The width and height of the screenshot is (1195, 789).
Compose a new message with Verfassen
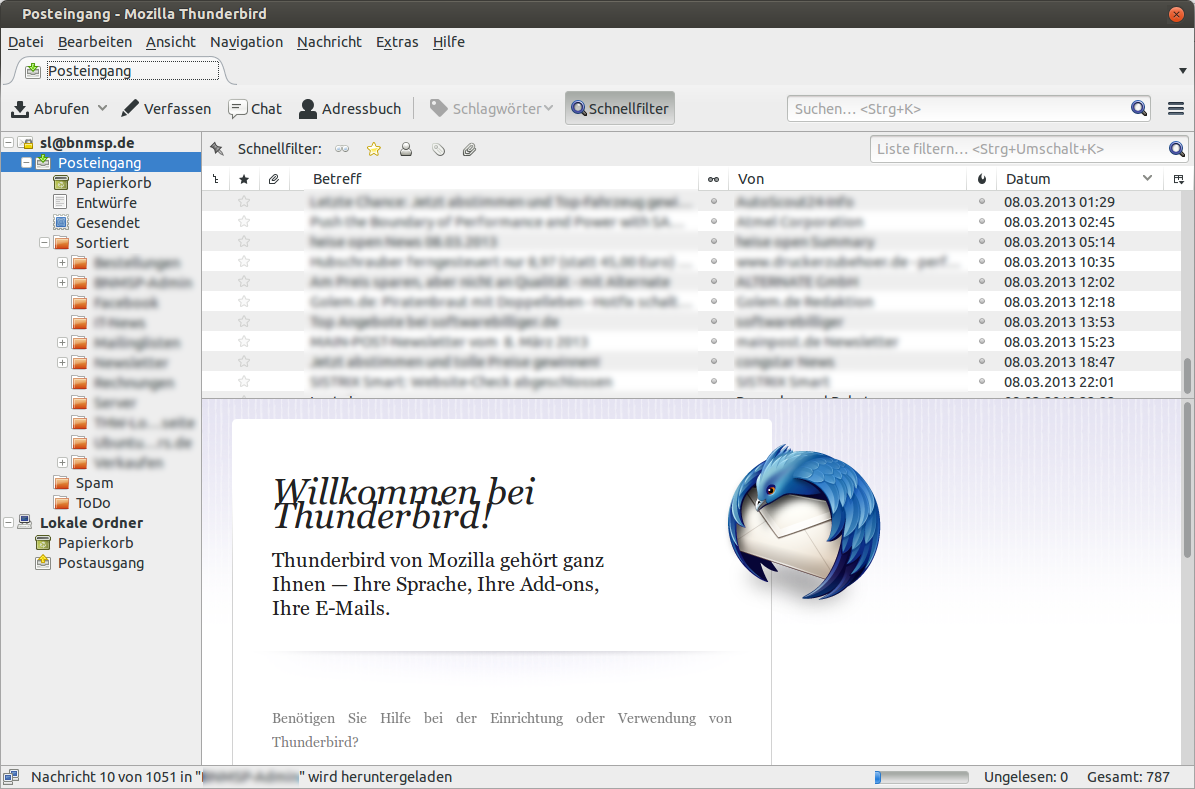pyautogui.click(x=166, y=109)
